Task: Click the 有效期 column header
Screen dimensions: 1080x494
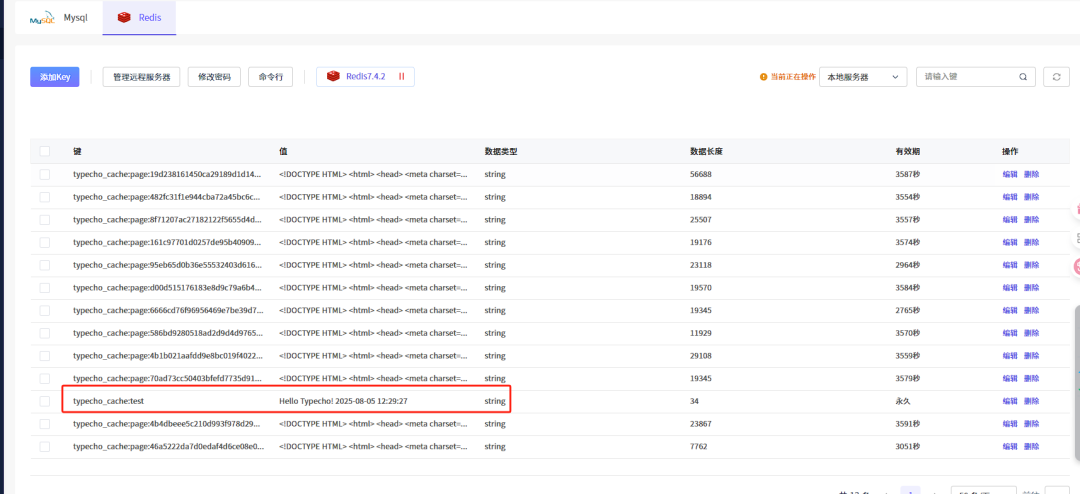Action: coord(907,151)
